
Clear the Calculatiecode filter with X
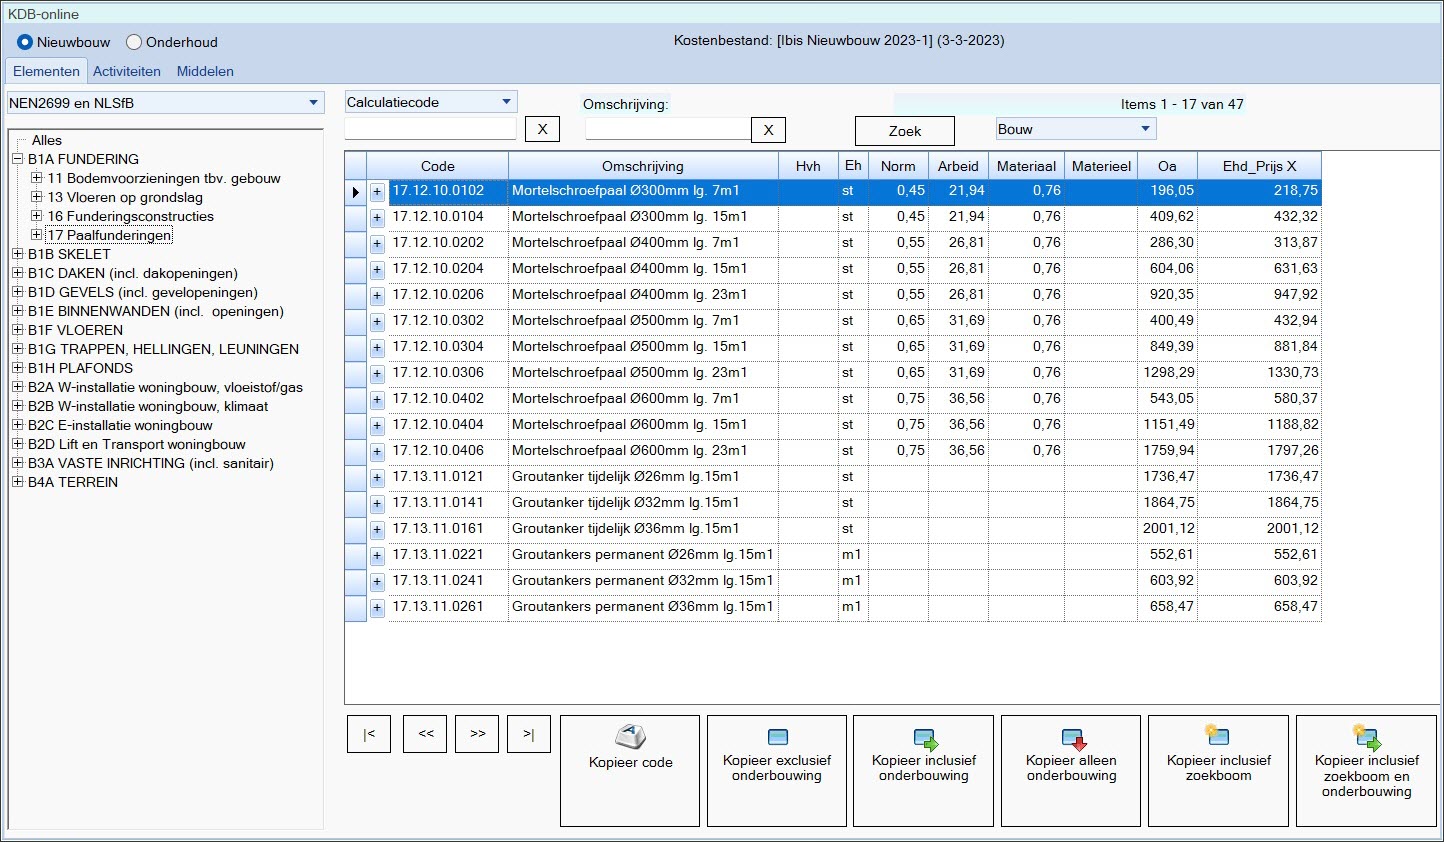(542, 130)
